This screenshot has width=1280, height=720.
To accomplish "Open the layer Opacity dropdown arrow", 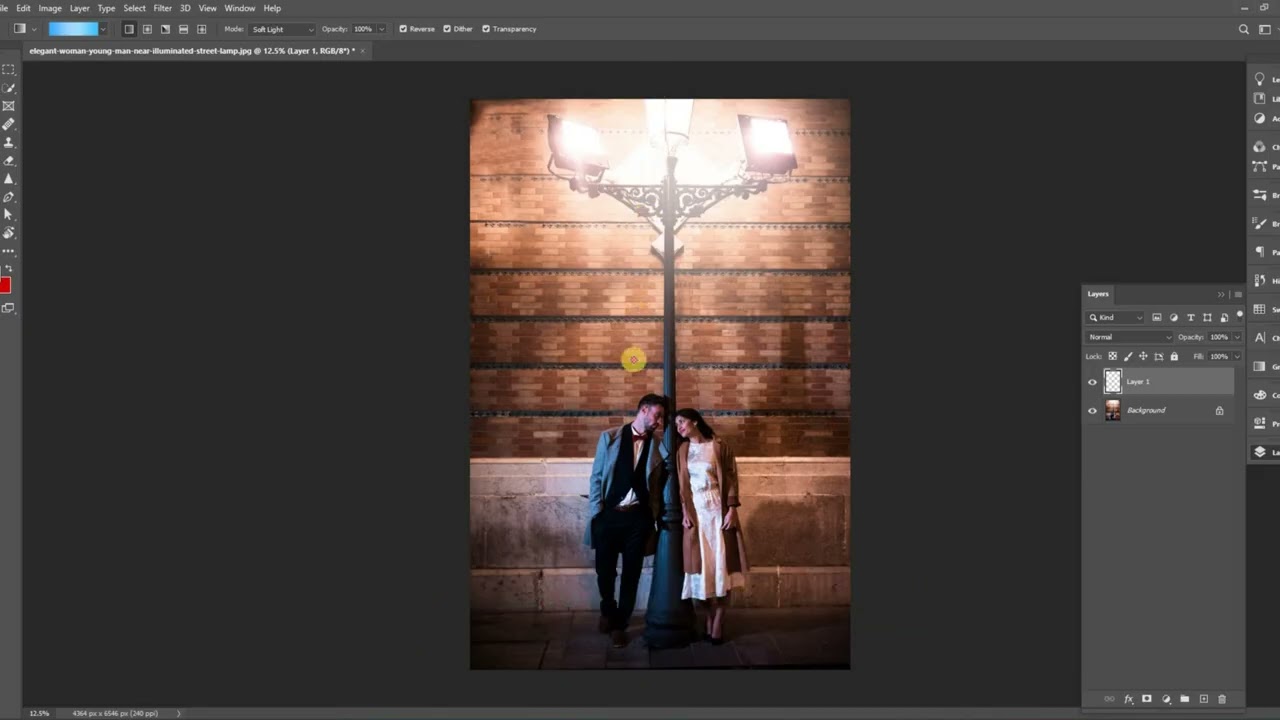I will click(1237, 337).
